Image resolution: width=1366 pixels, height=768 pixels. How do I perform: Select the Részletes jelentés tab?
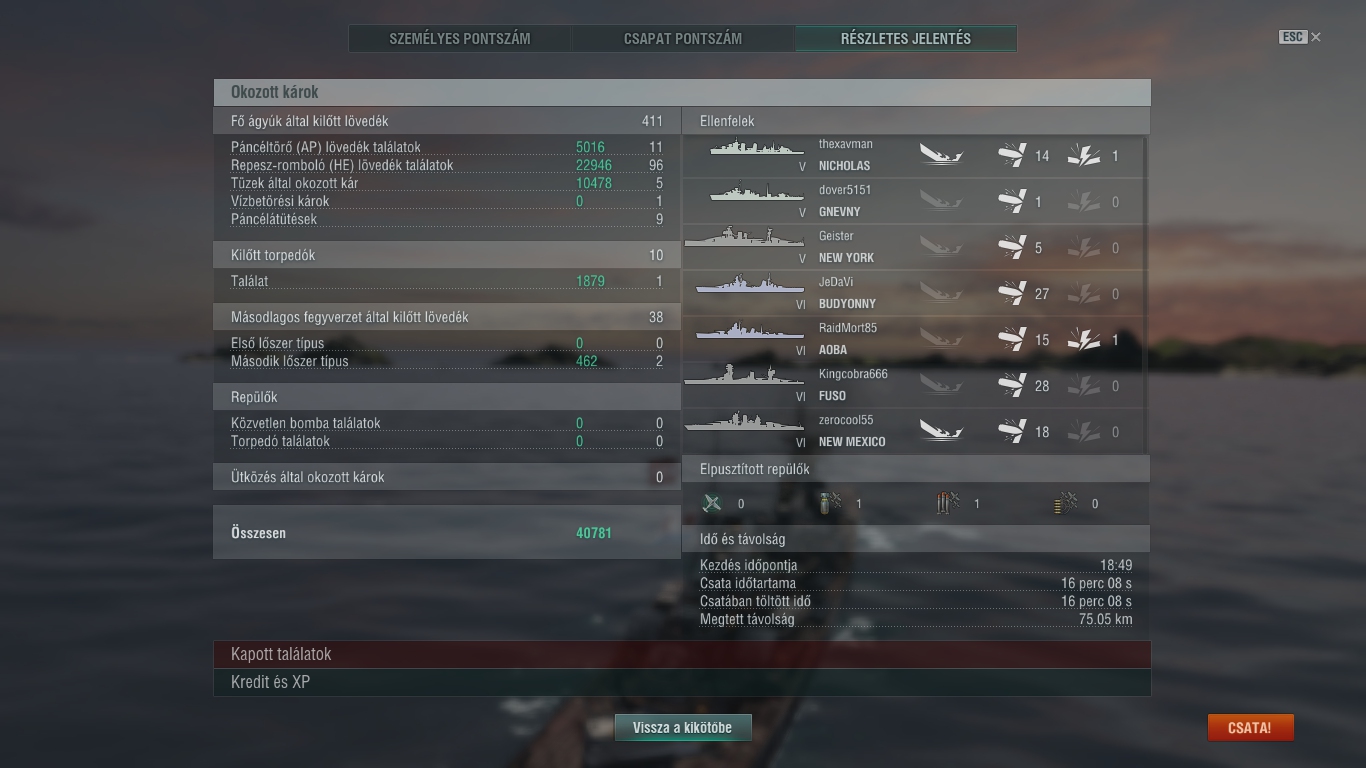point(906,39)
